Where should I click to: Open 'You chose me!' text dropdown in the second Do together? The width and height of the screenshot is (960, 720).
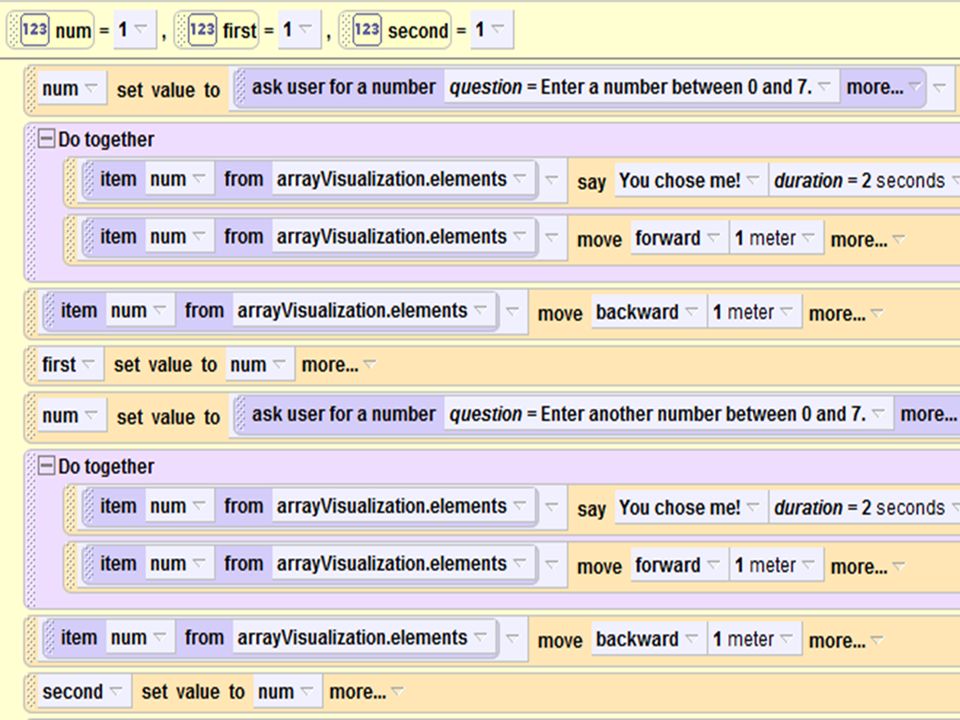(689, 508)
